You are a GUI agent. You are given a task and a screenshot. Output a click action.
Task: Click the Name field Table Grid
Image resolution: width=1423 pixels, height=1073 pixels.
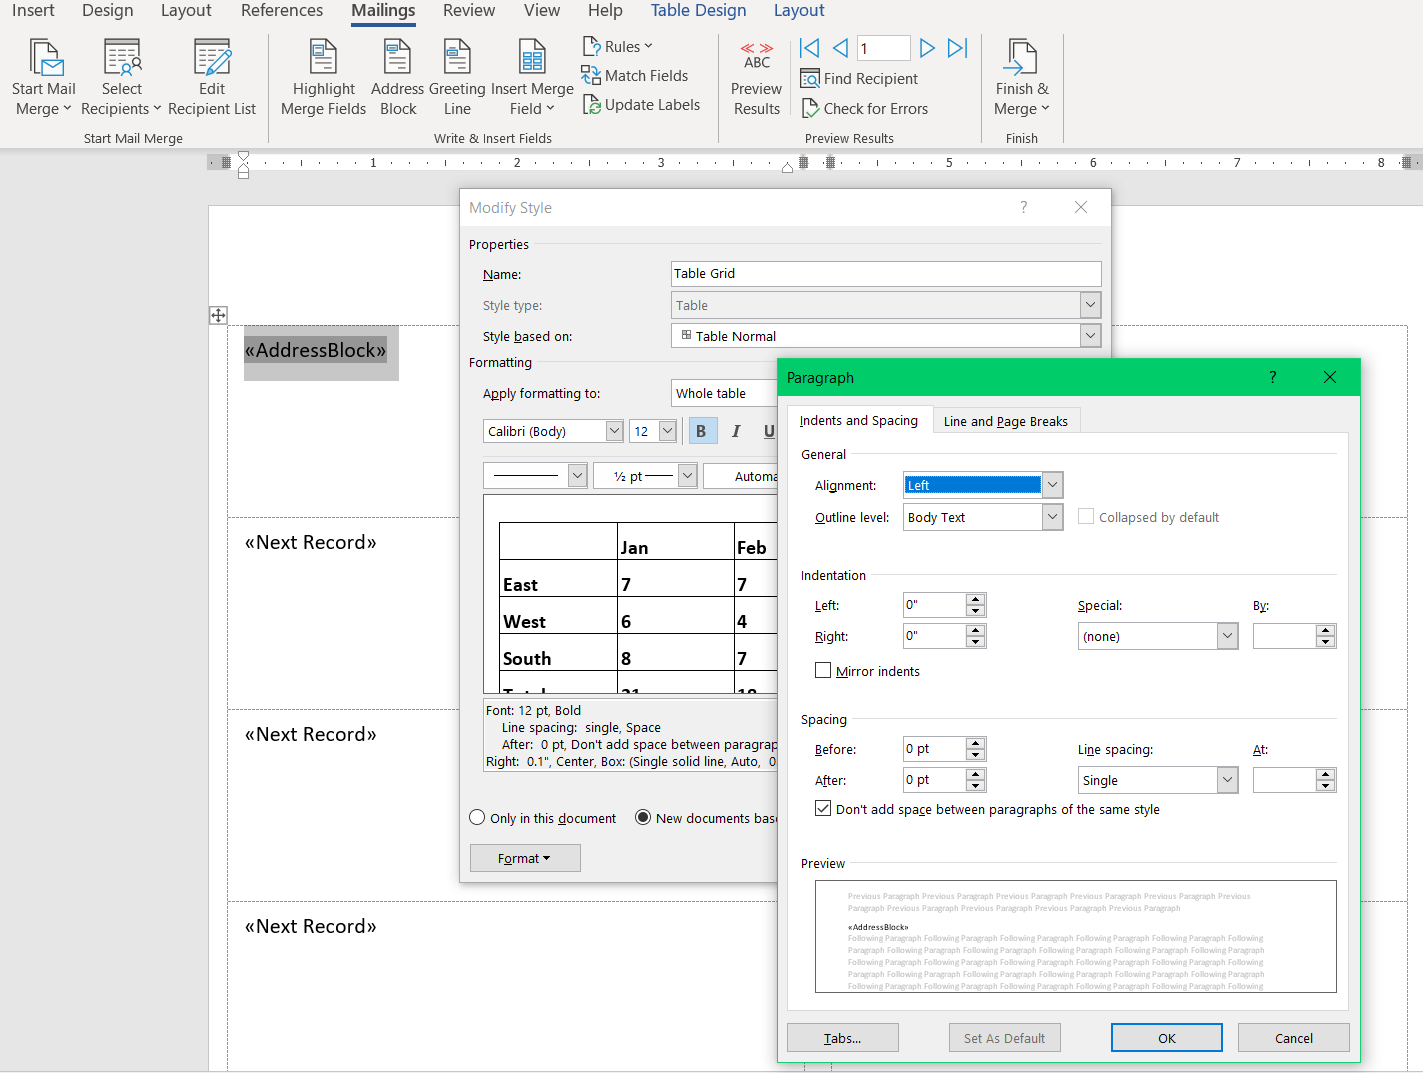(886, 274)
